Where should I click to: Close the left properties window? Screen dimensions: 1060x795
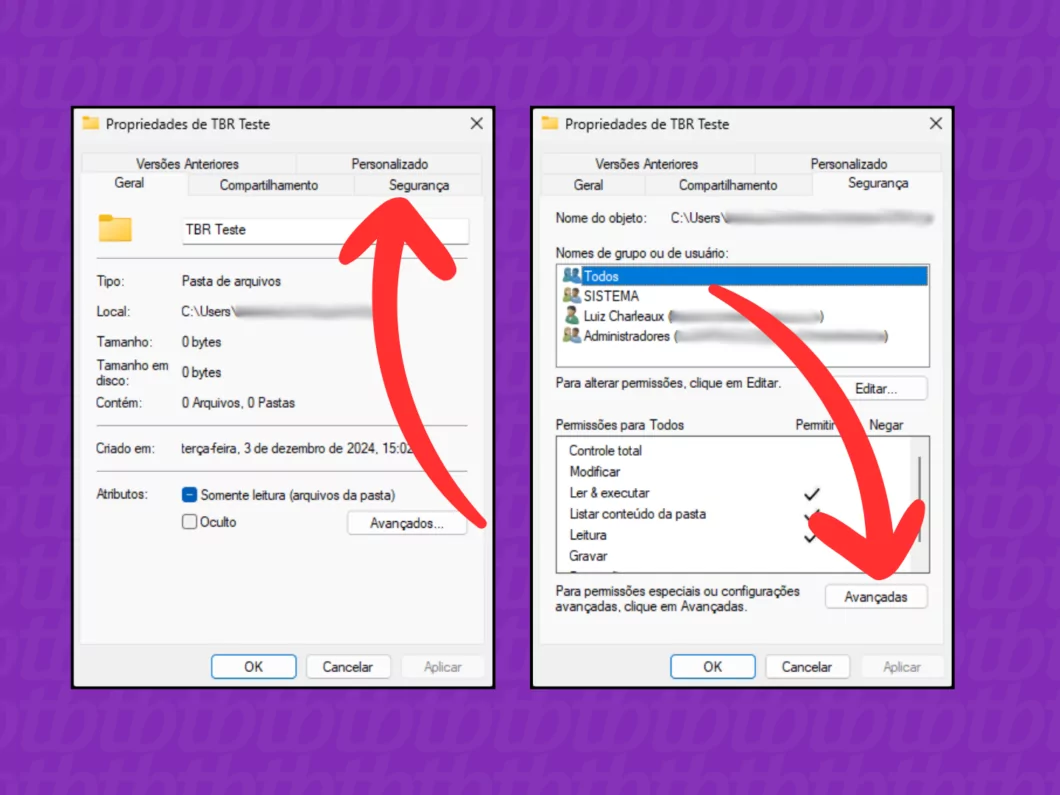[477, 124]
